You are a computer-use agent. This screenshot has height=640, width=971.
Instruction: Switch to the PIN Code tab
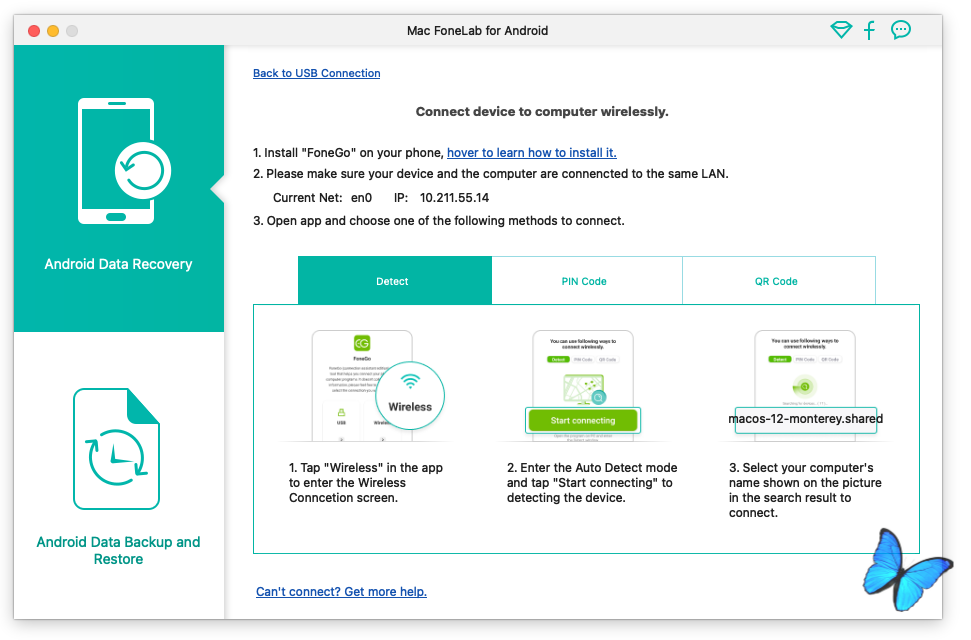click(586, 281)
